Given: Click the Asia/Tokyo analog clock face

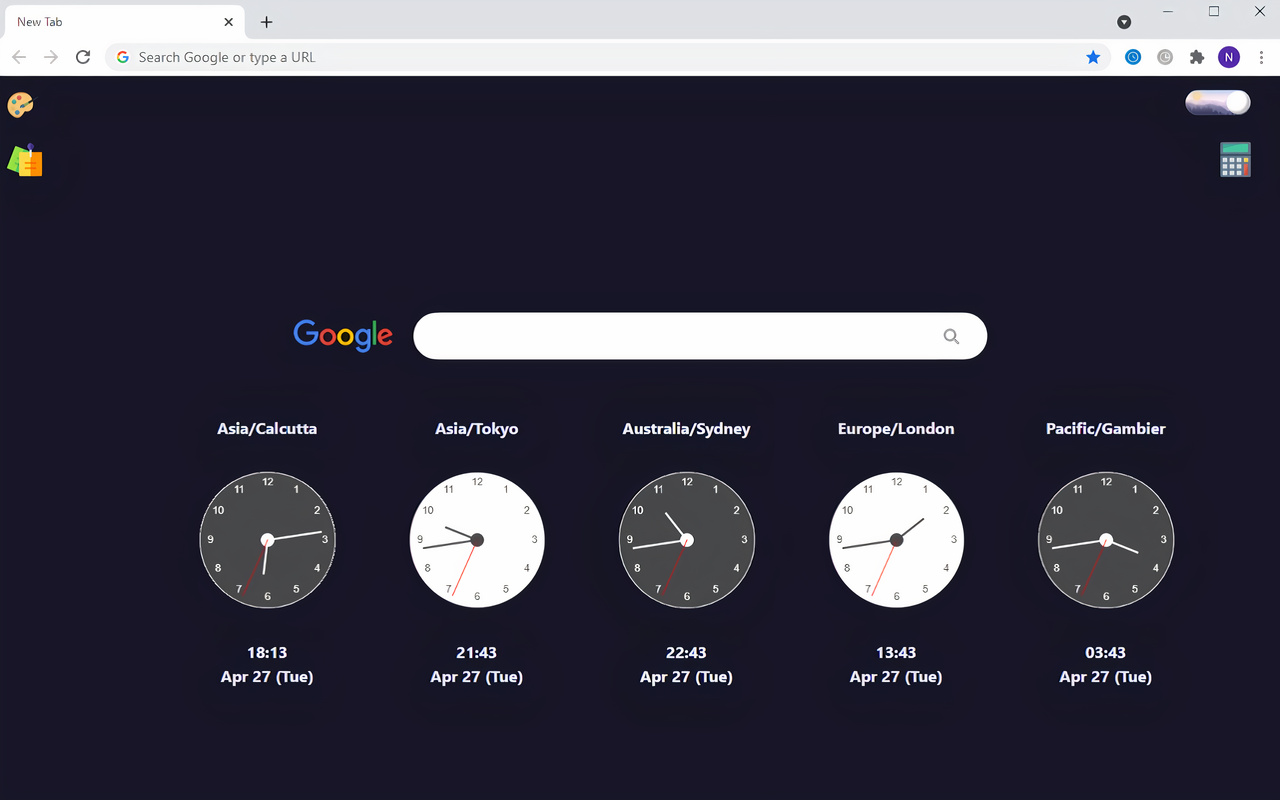Looking at the screenshot, I should 477,540.
